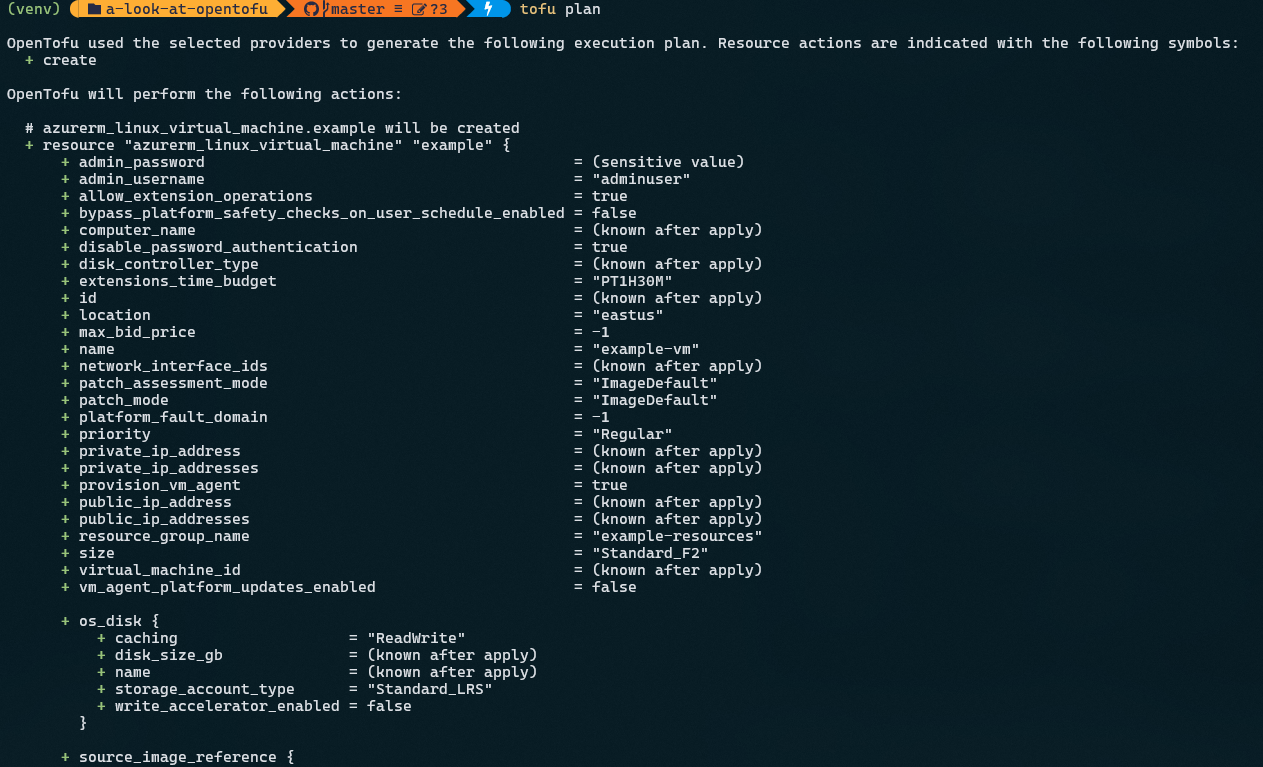The height and width of the screenshot is (767, 1263).
Task: Click virtual_machine_id attribute
Action: coord(160,570)
